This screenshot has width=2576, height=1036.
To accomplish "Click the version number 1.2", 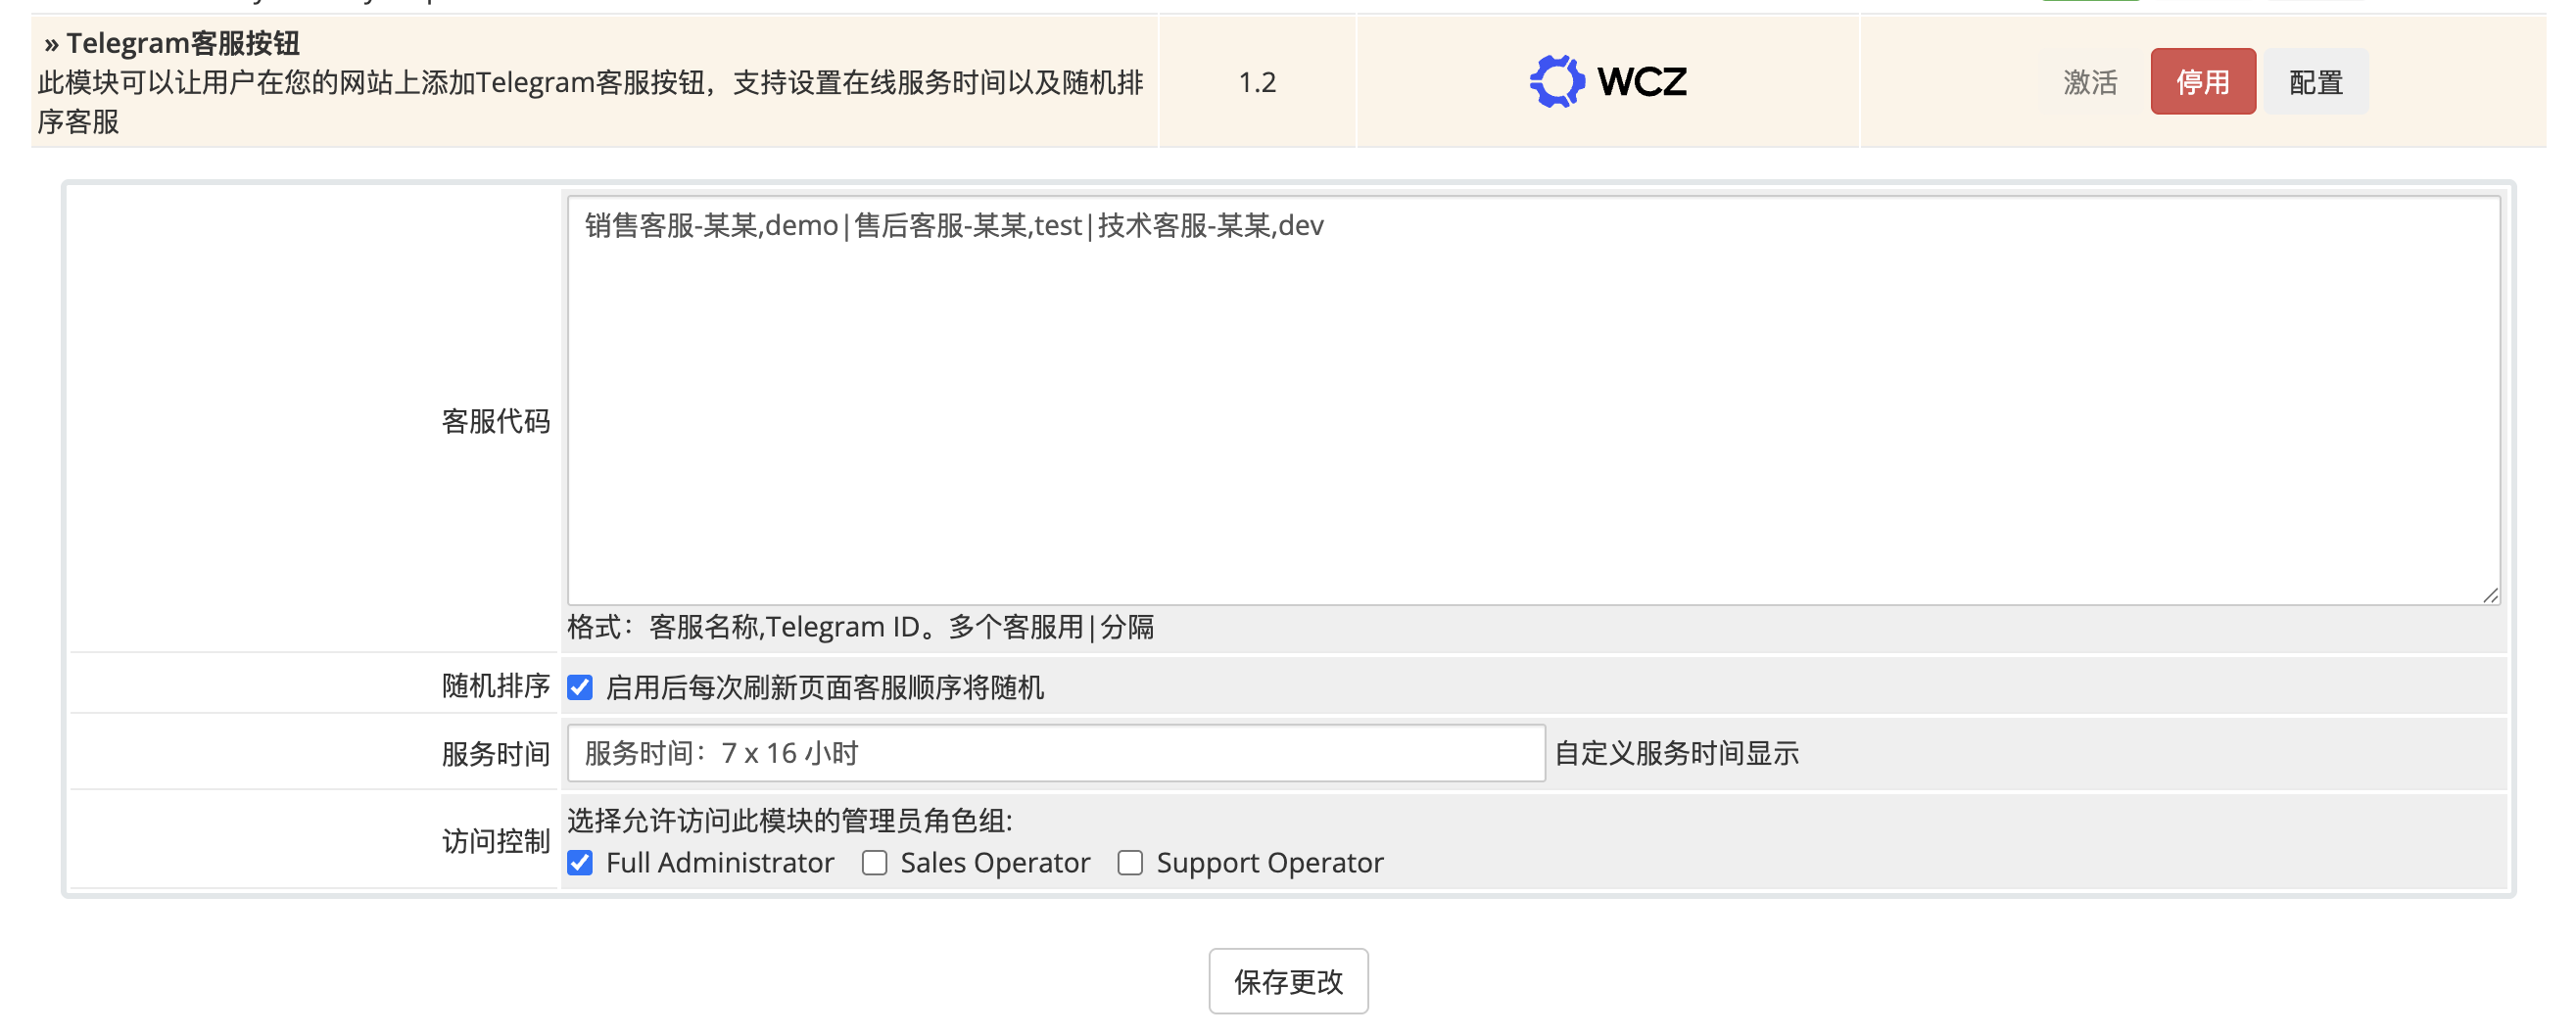I will pos(1256,82).
